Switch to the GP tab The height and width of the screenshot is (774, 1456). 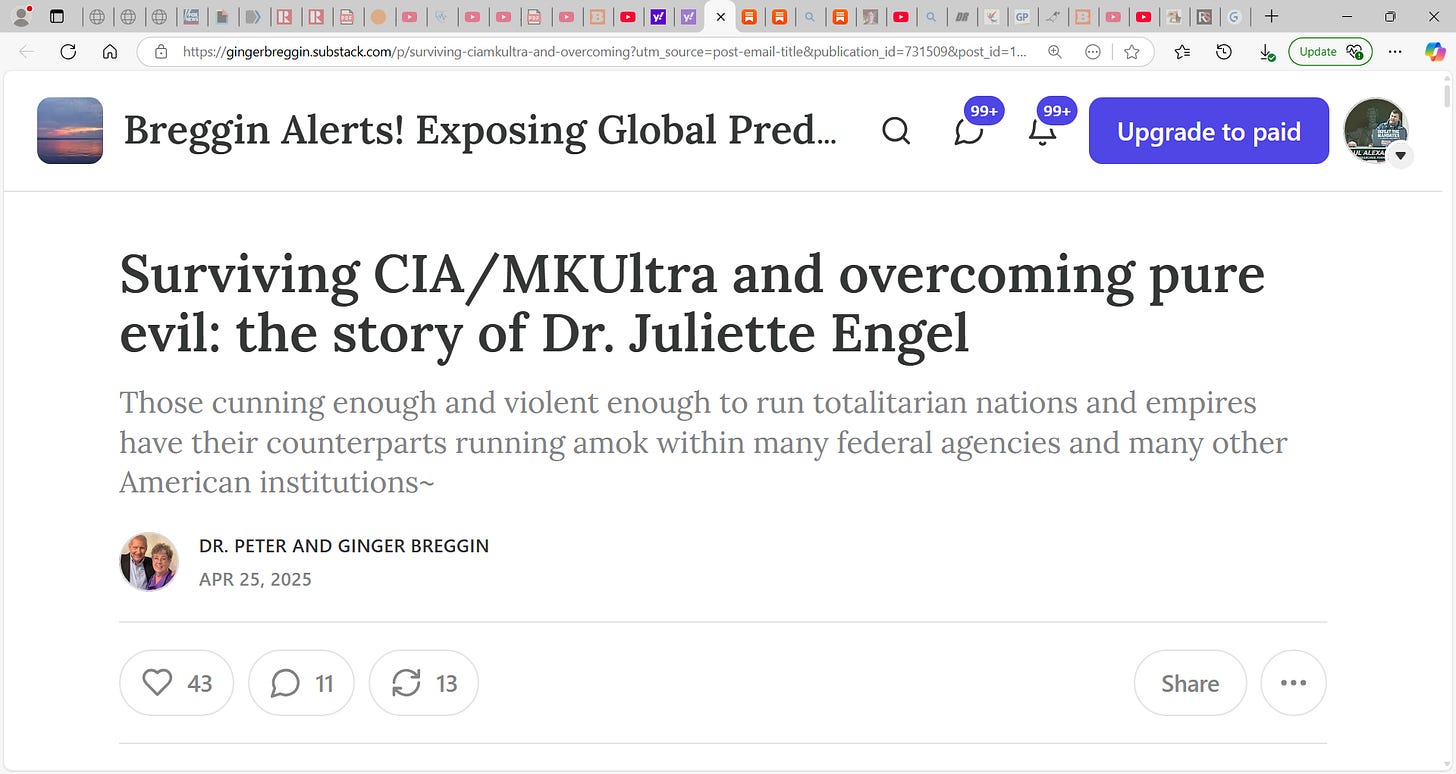(x=1022, y=17)
